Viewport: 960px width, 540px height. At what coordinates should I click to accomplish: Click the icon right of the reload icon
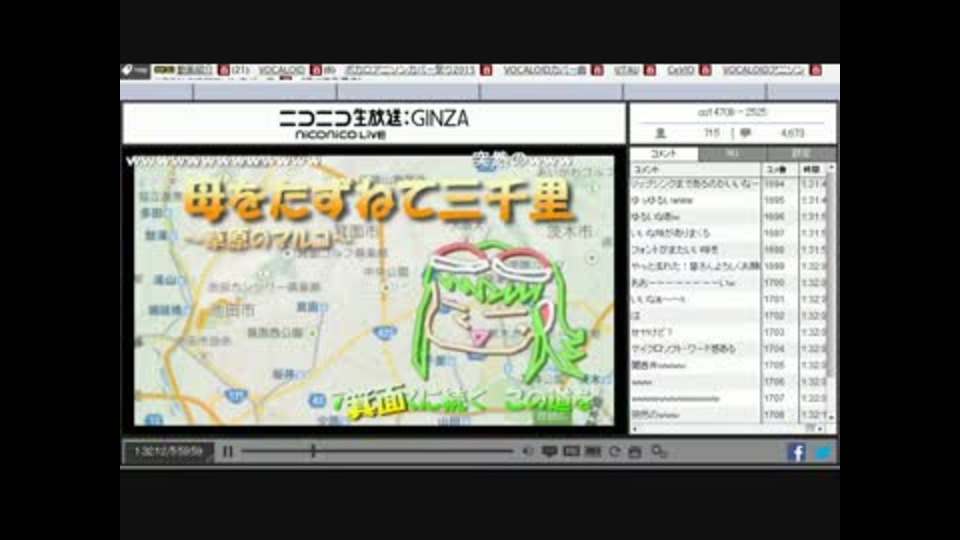pyautogui.click(x=635, y=452)
